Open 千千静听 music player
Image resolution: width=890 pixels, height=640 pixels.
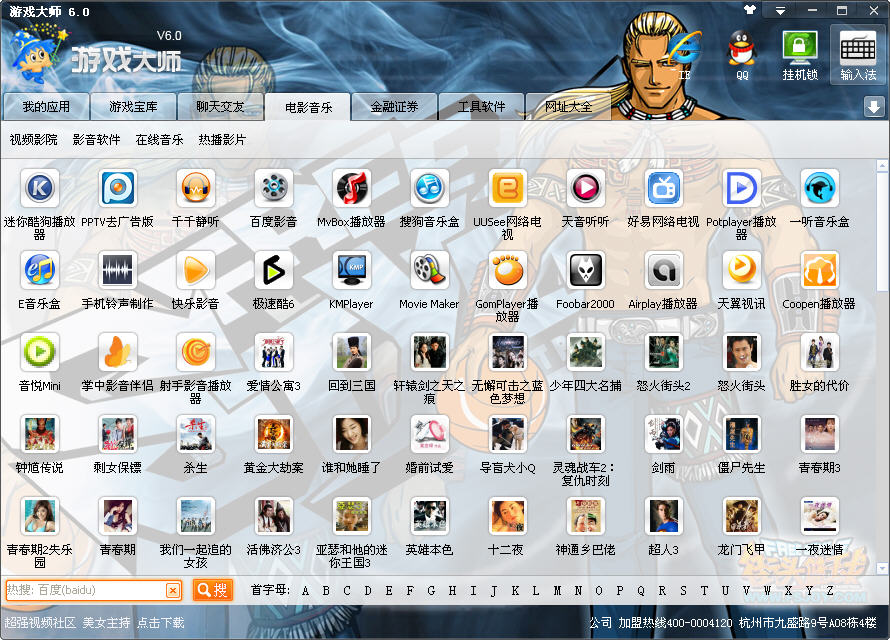[195, 188]
